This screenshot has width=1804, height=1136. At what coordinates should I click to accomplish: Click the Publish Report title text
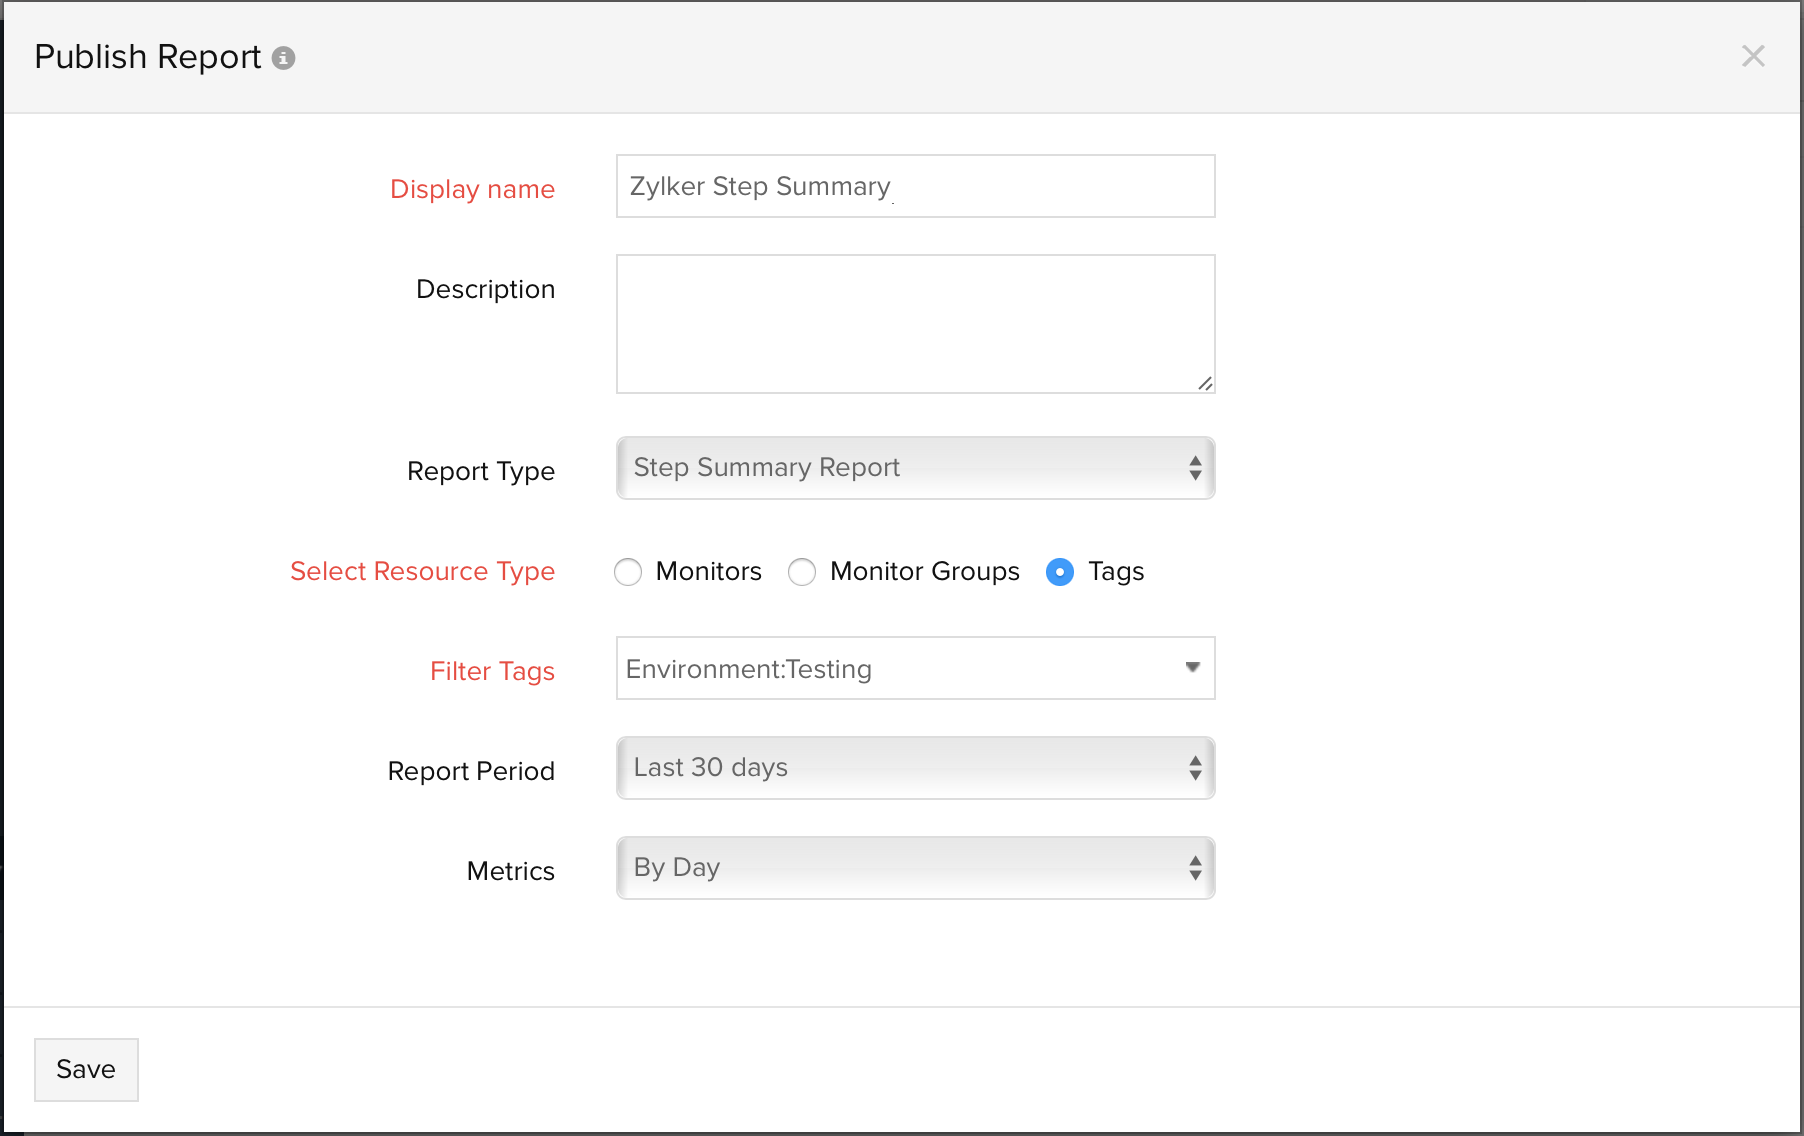(148, 57)
